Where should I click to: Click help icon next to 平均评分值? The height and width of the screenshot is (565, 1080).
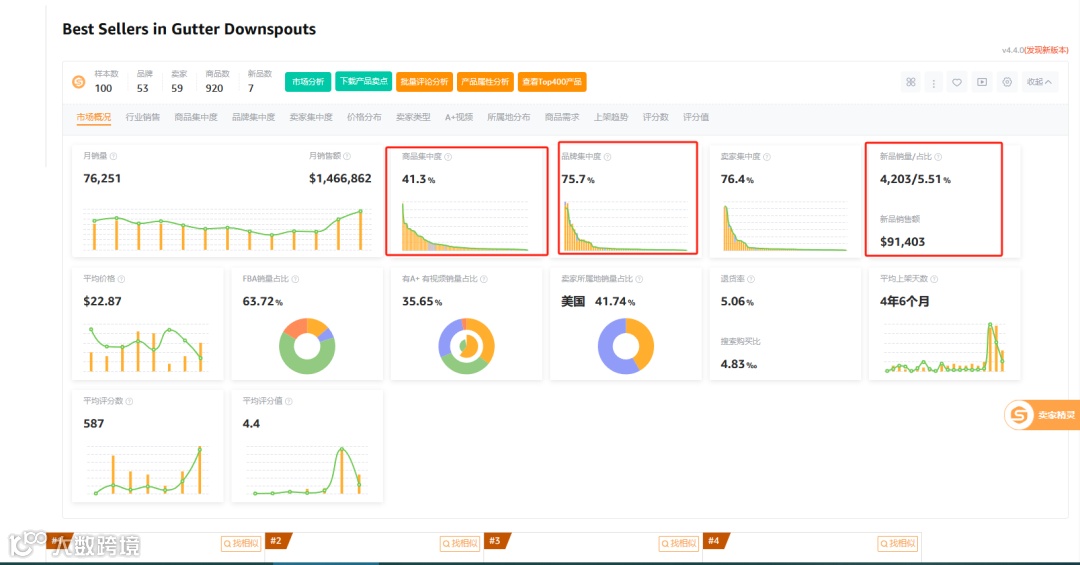click(289, 401)
